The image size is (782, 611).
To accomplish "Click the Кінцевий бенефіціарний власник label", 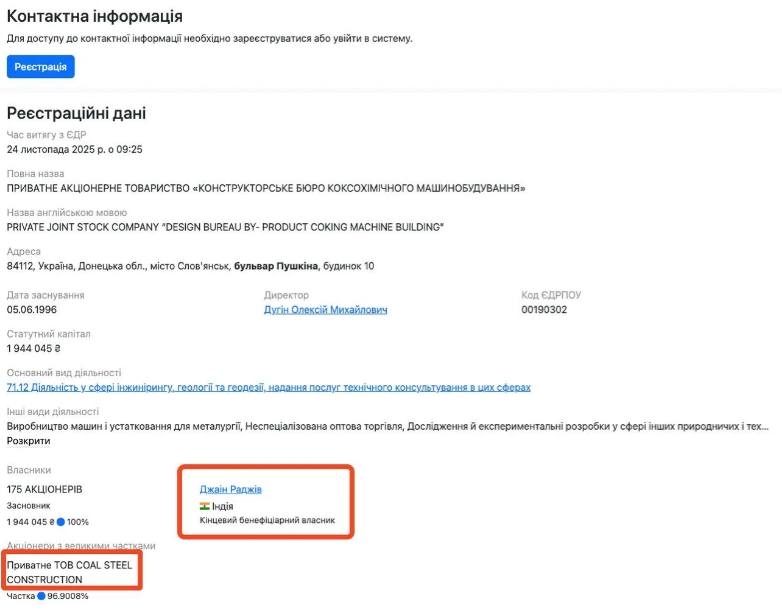I will coord(267,521).
